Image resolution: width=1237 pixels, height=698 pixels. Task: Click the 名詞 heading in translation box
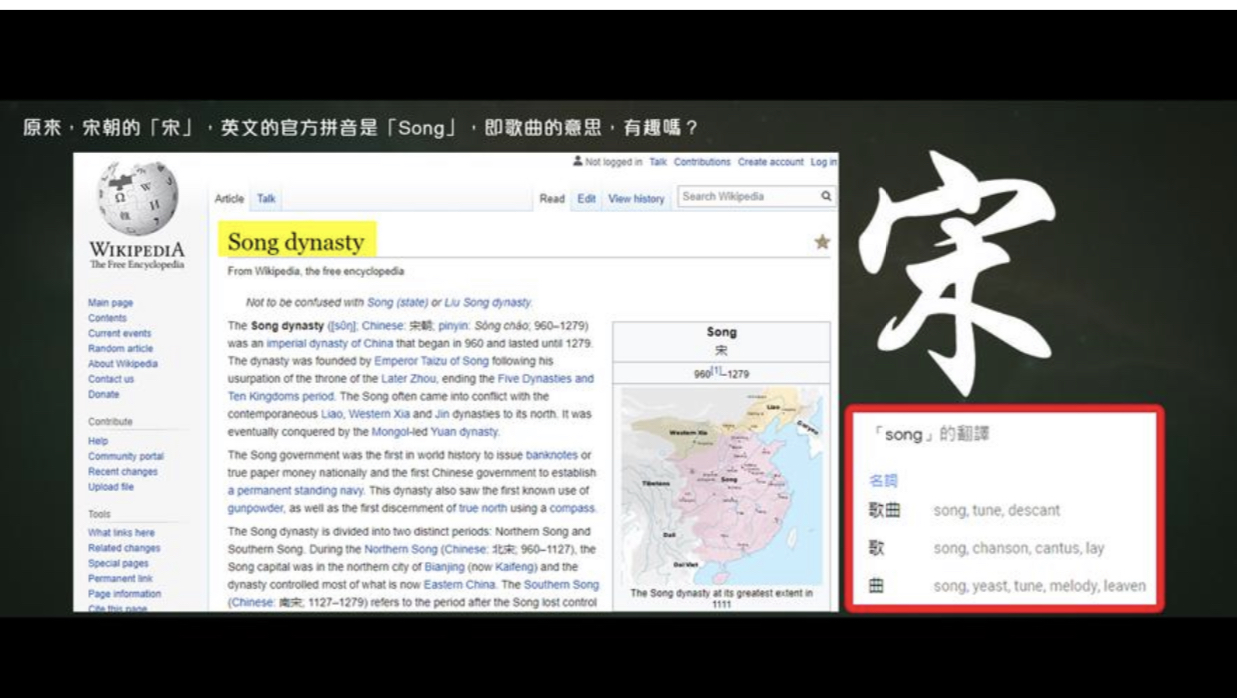coord(884,481)
